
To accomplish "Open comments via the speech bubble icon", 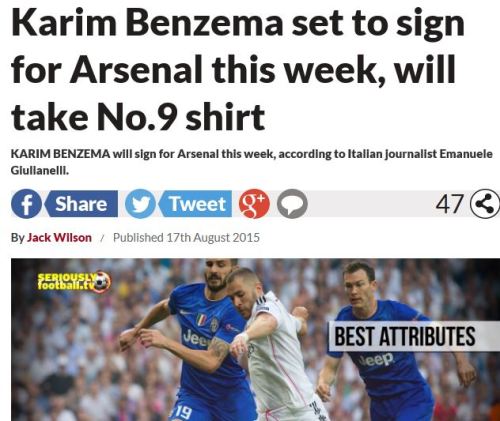I will (292, 204).
